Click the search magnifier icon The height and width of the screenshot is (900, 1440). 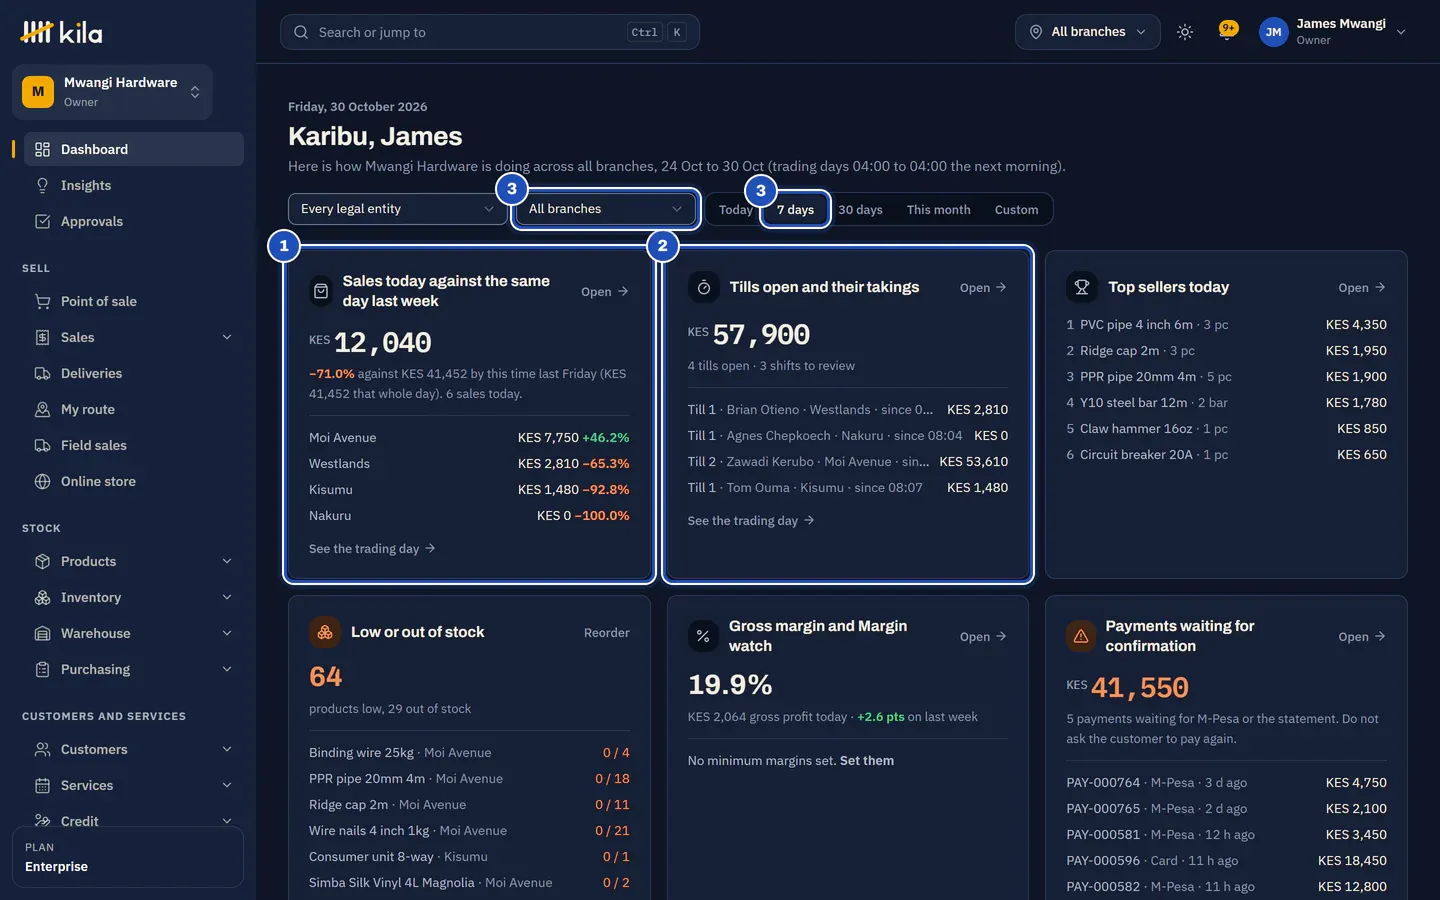pyautogui.click(x=301, y=32)
